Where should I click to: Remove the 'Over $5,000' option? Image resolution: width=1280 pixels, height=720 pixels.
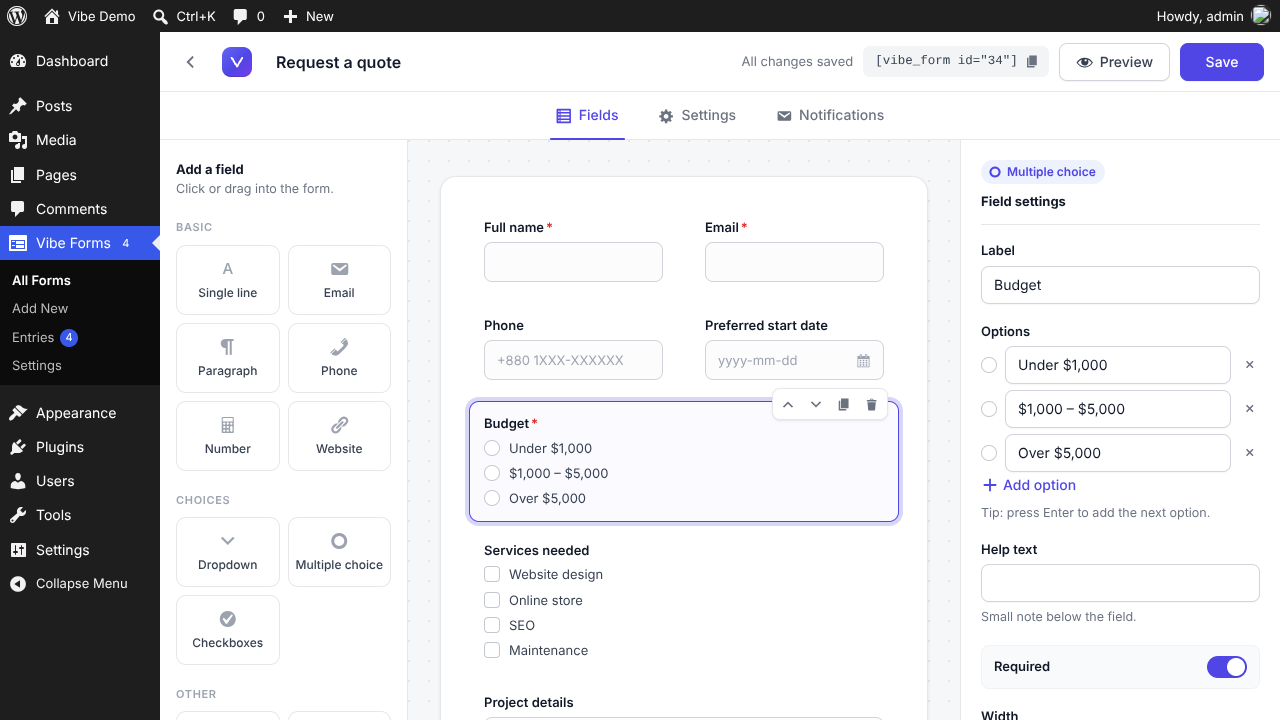1249,453
